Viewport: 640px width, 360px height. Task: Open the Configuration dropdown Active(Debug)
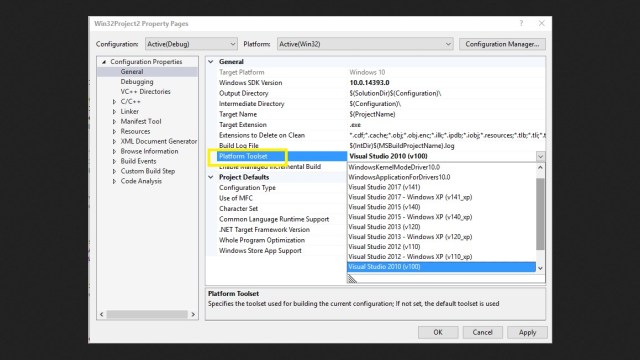pyautogui.click(x=191, y=44)
